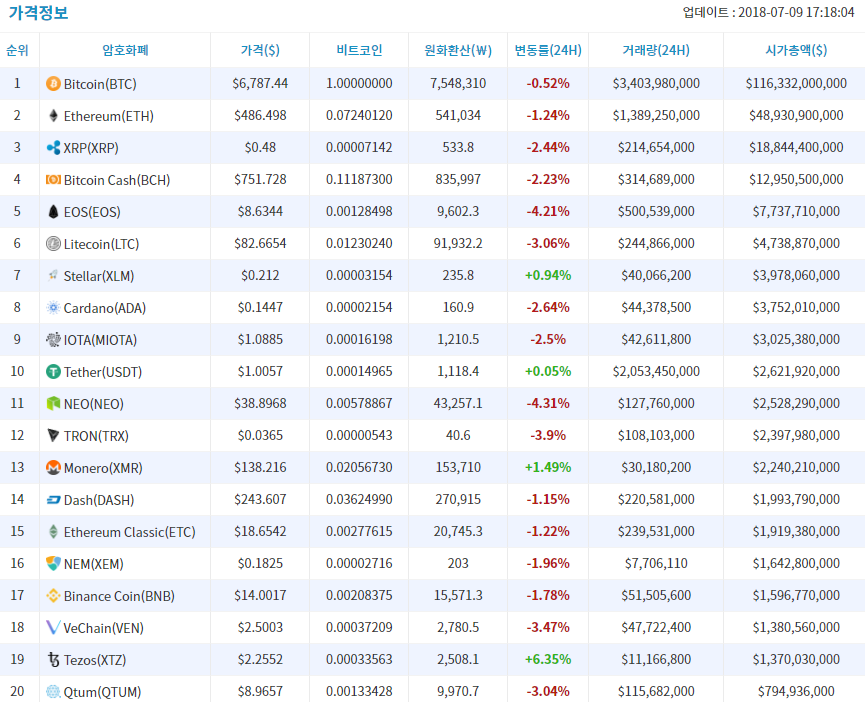Viewport: 865px width, 702px height.
Task: Click the 가격정보 section title
Action: point(38,13)
